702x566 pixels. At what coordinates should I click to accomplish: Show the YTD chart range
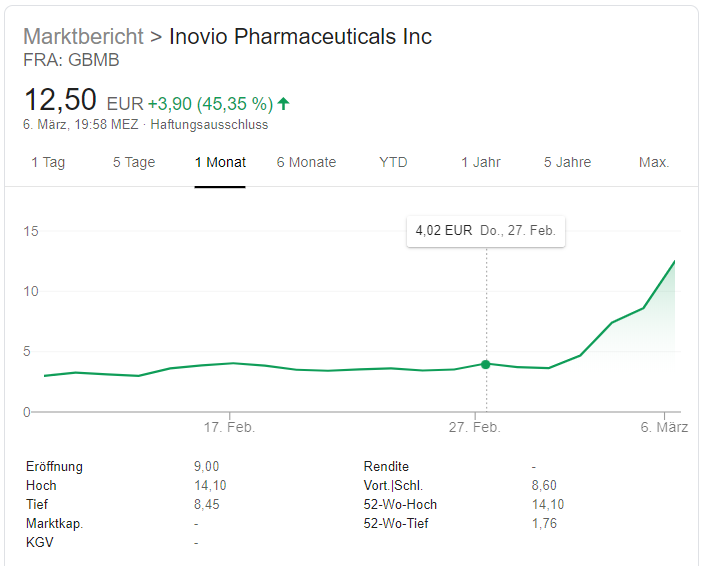pos(393,162)
